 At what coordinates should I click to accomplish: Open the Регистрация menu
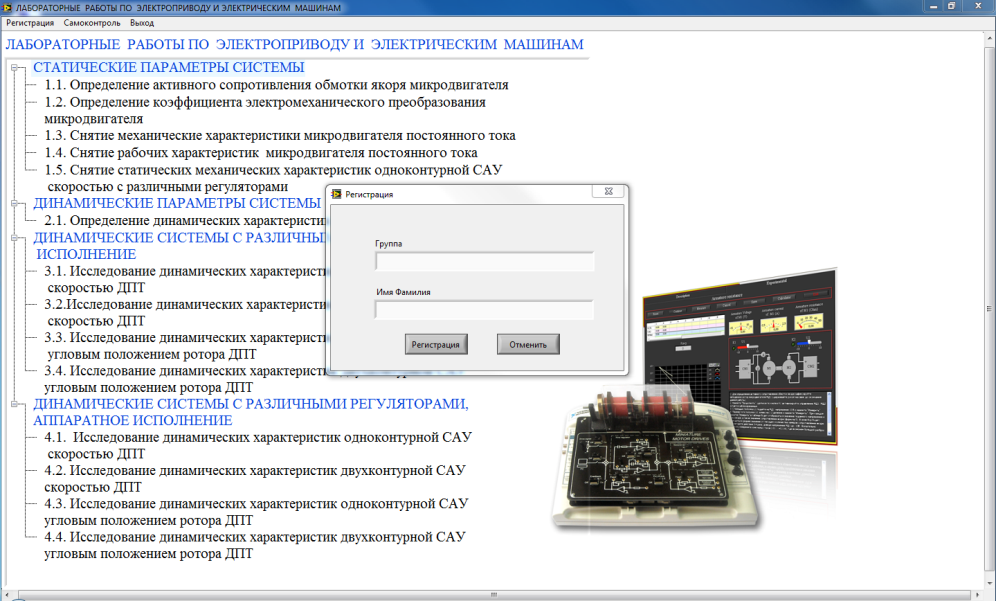[x=30, y=23]
